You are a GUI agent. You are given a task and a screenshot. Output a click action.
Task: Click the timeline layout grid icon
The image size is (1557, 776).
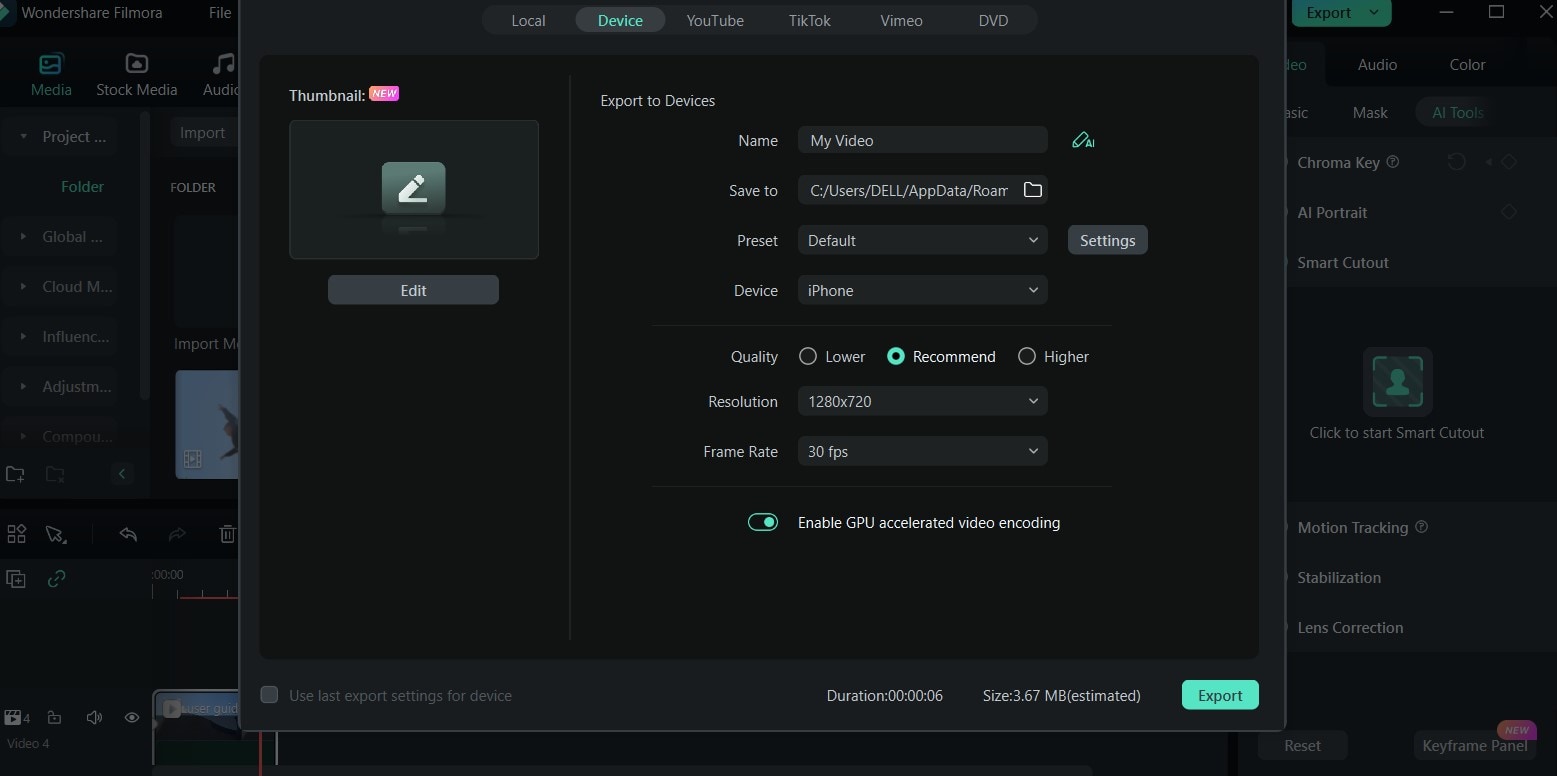click(x=16, y=534)
